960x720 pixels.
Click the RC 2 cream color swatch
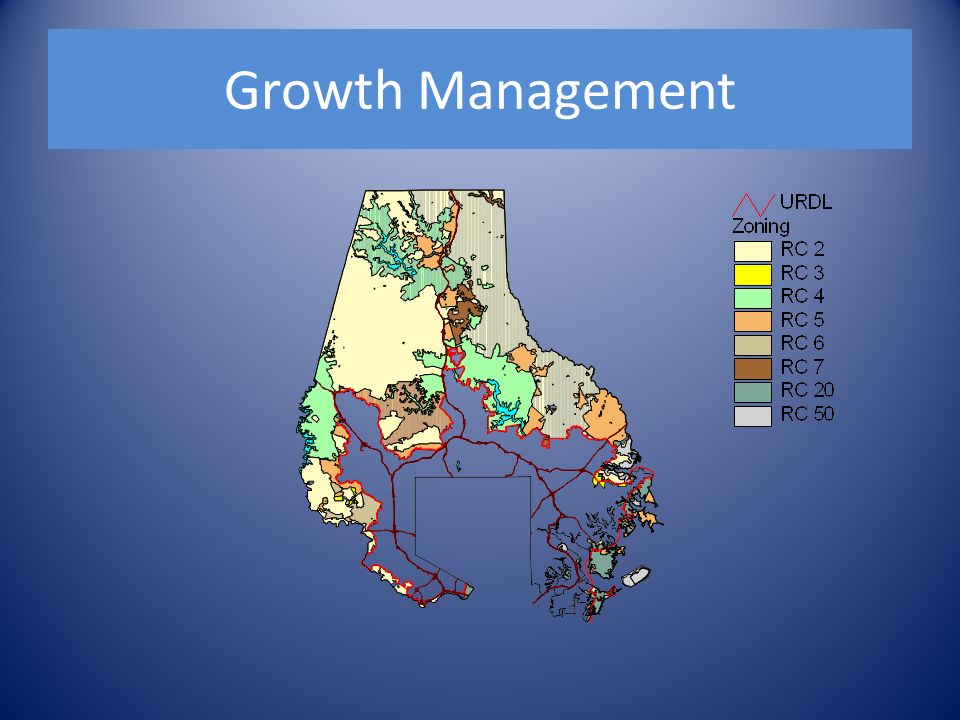[x=752, y=251]
